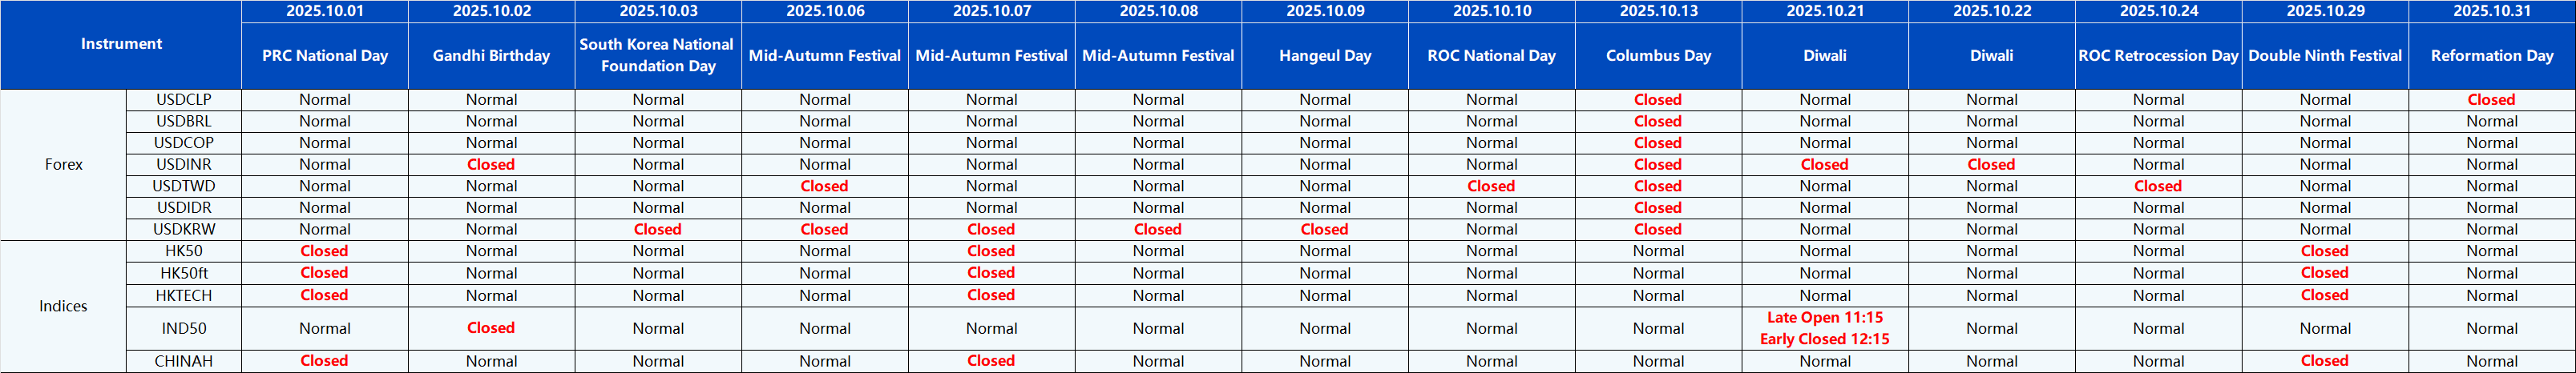Select the ROC Retrocession Day header
The image size is (2576, 373).
point(2158,56)
